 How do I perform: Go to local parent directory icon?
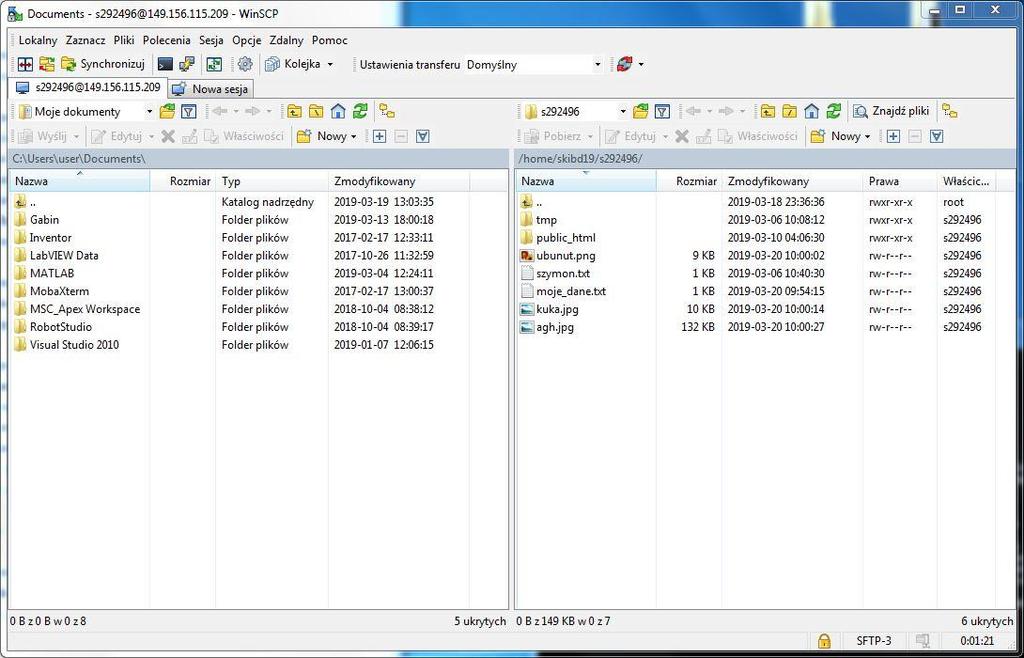pos(295,112)
